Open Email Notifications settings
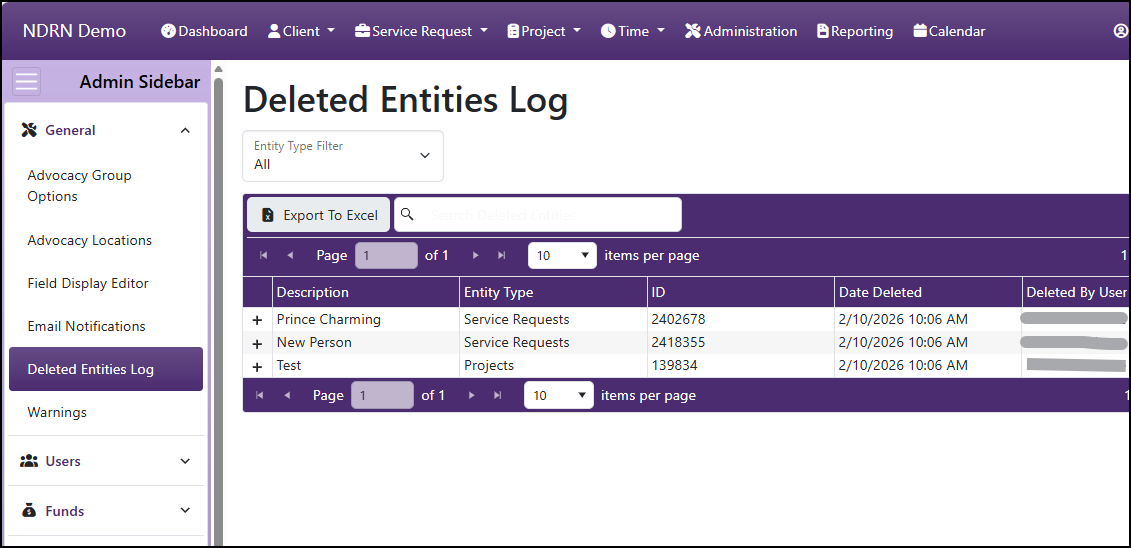The image size is (1131, 548). (106, 326)
